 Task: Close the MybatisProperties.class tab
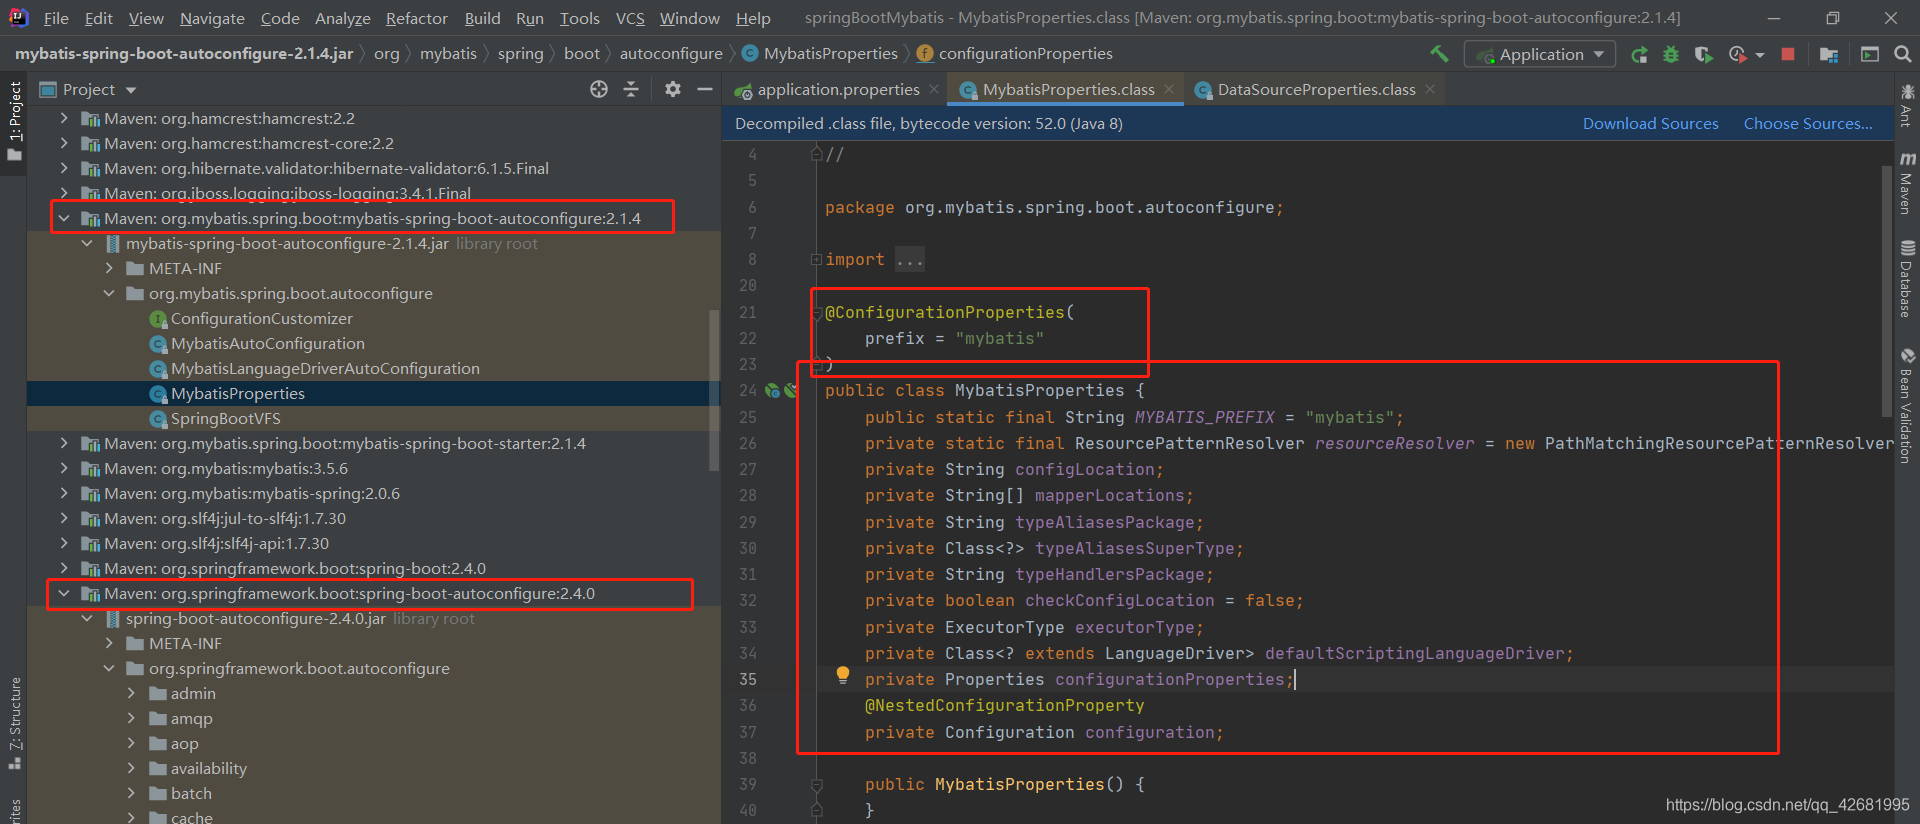click(x=1168, y=89)
